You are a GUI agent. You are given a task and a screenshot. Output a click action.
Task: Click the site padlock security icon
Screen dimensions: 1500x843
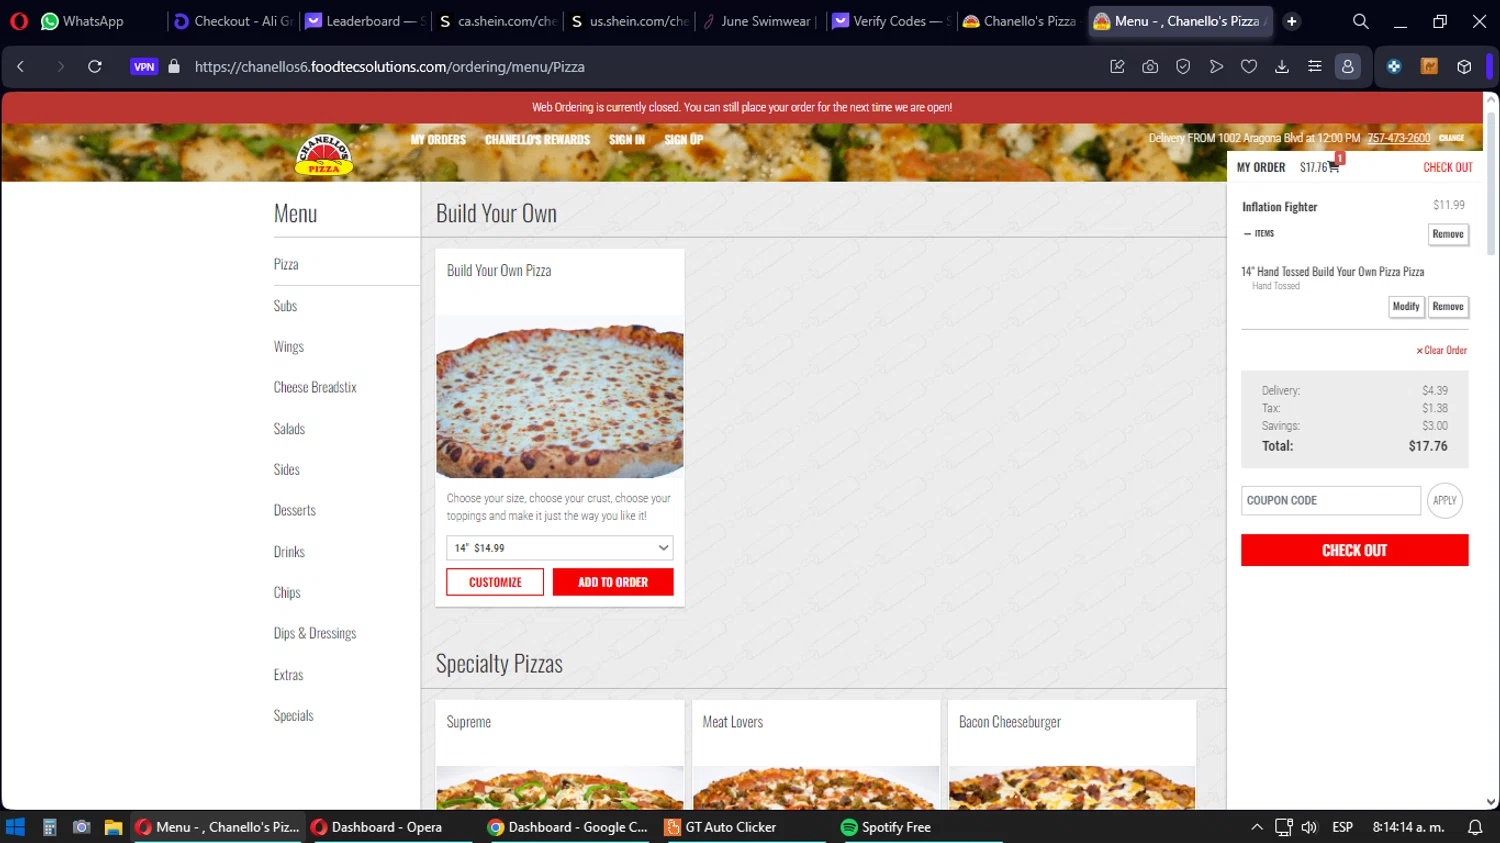(x=174, y=66)
